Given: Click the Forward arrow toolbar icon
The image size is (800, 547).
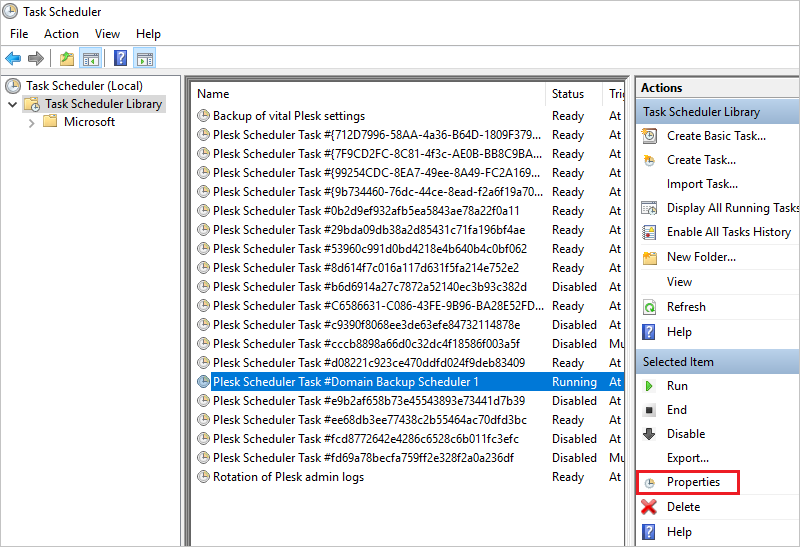Looking at the screenshot, I should 36,58.
